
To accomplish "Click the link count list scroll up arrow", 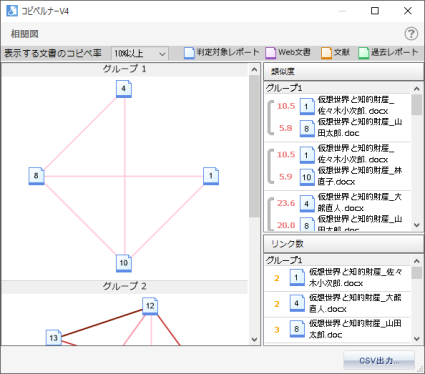I will 417,261.
